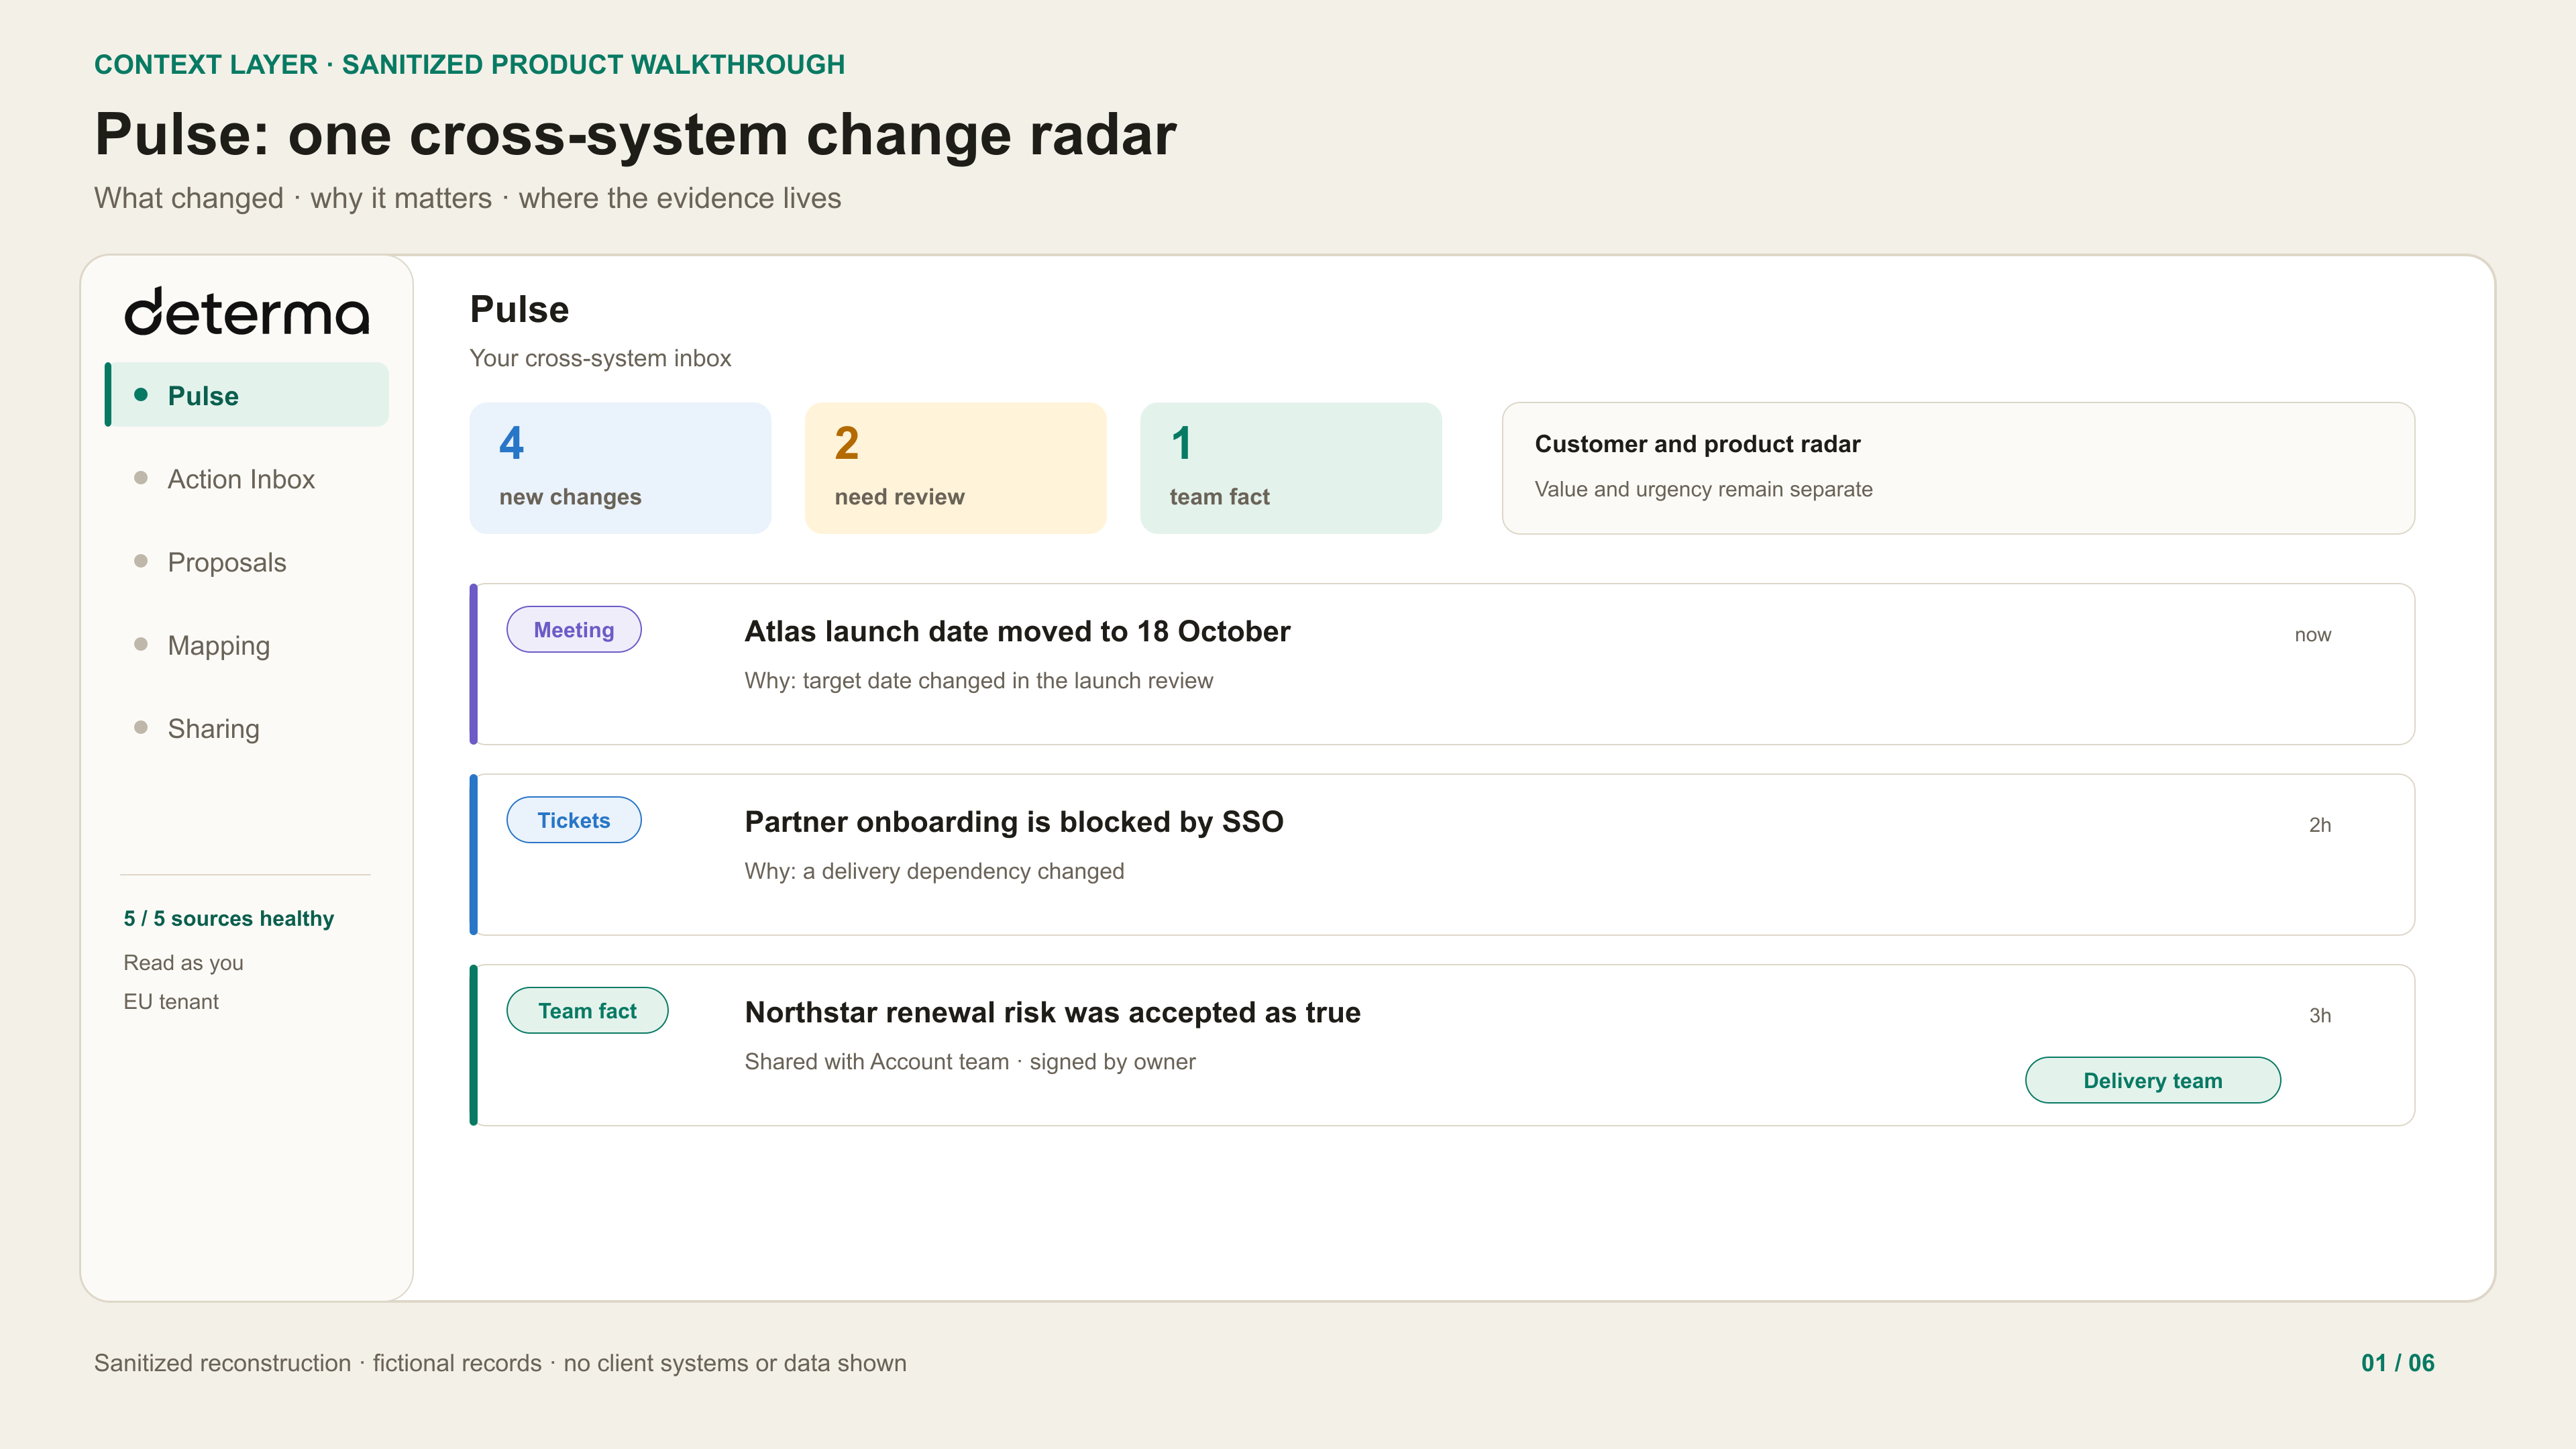The image size is (2576, 1449).
Task: Click the 'now' timestamp
Action: (2312, 635)
